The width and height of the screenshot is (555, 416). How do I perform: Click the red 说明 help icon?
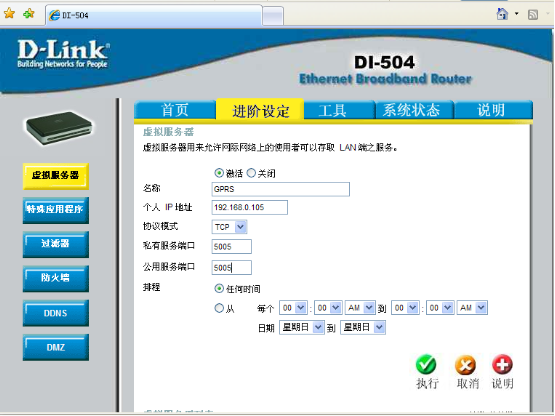pos(502,364)
